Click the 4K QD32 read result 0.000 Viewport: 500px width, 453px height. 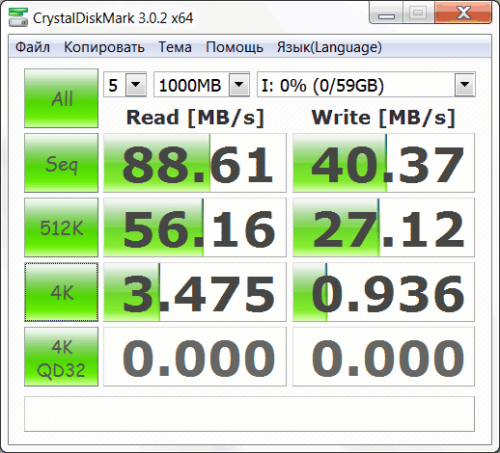195,357
